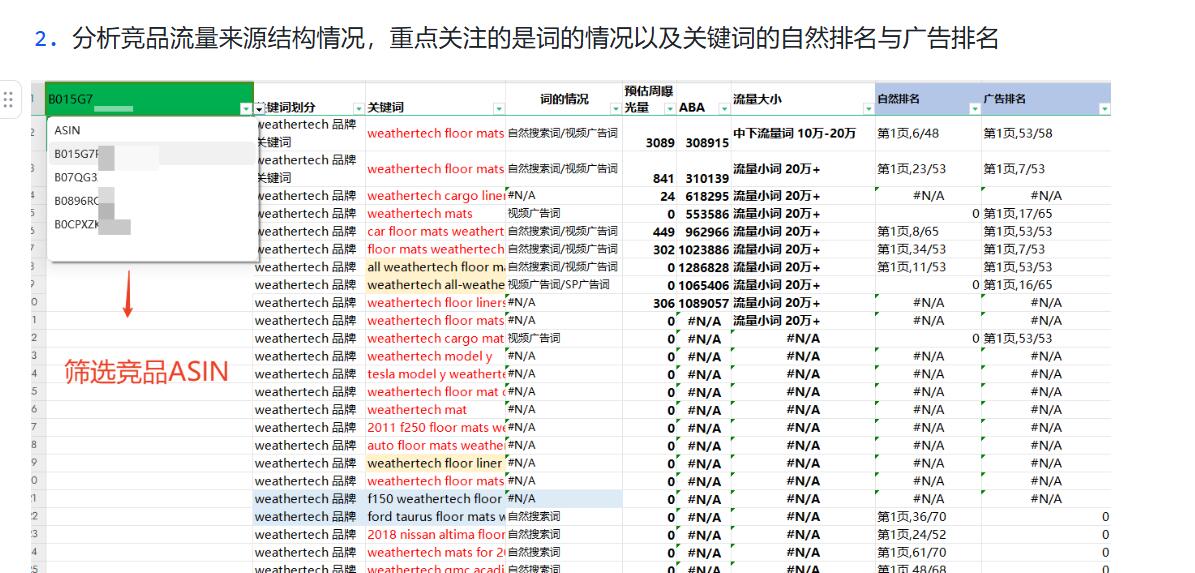Viewport: 1195px width, 573px height.
Task: Select keyword cell floor mats weathertech
Action: pos(436,249)
